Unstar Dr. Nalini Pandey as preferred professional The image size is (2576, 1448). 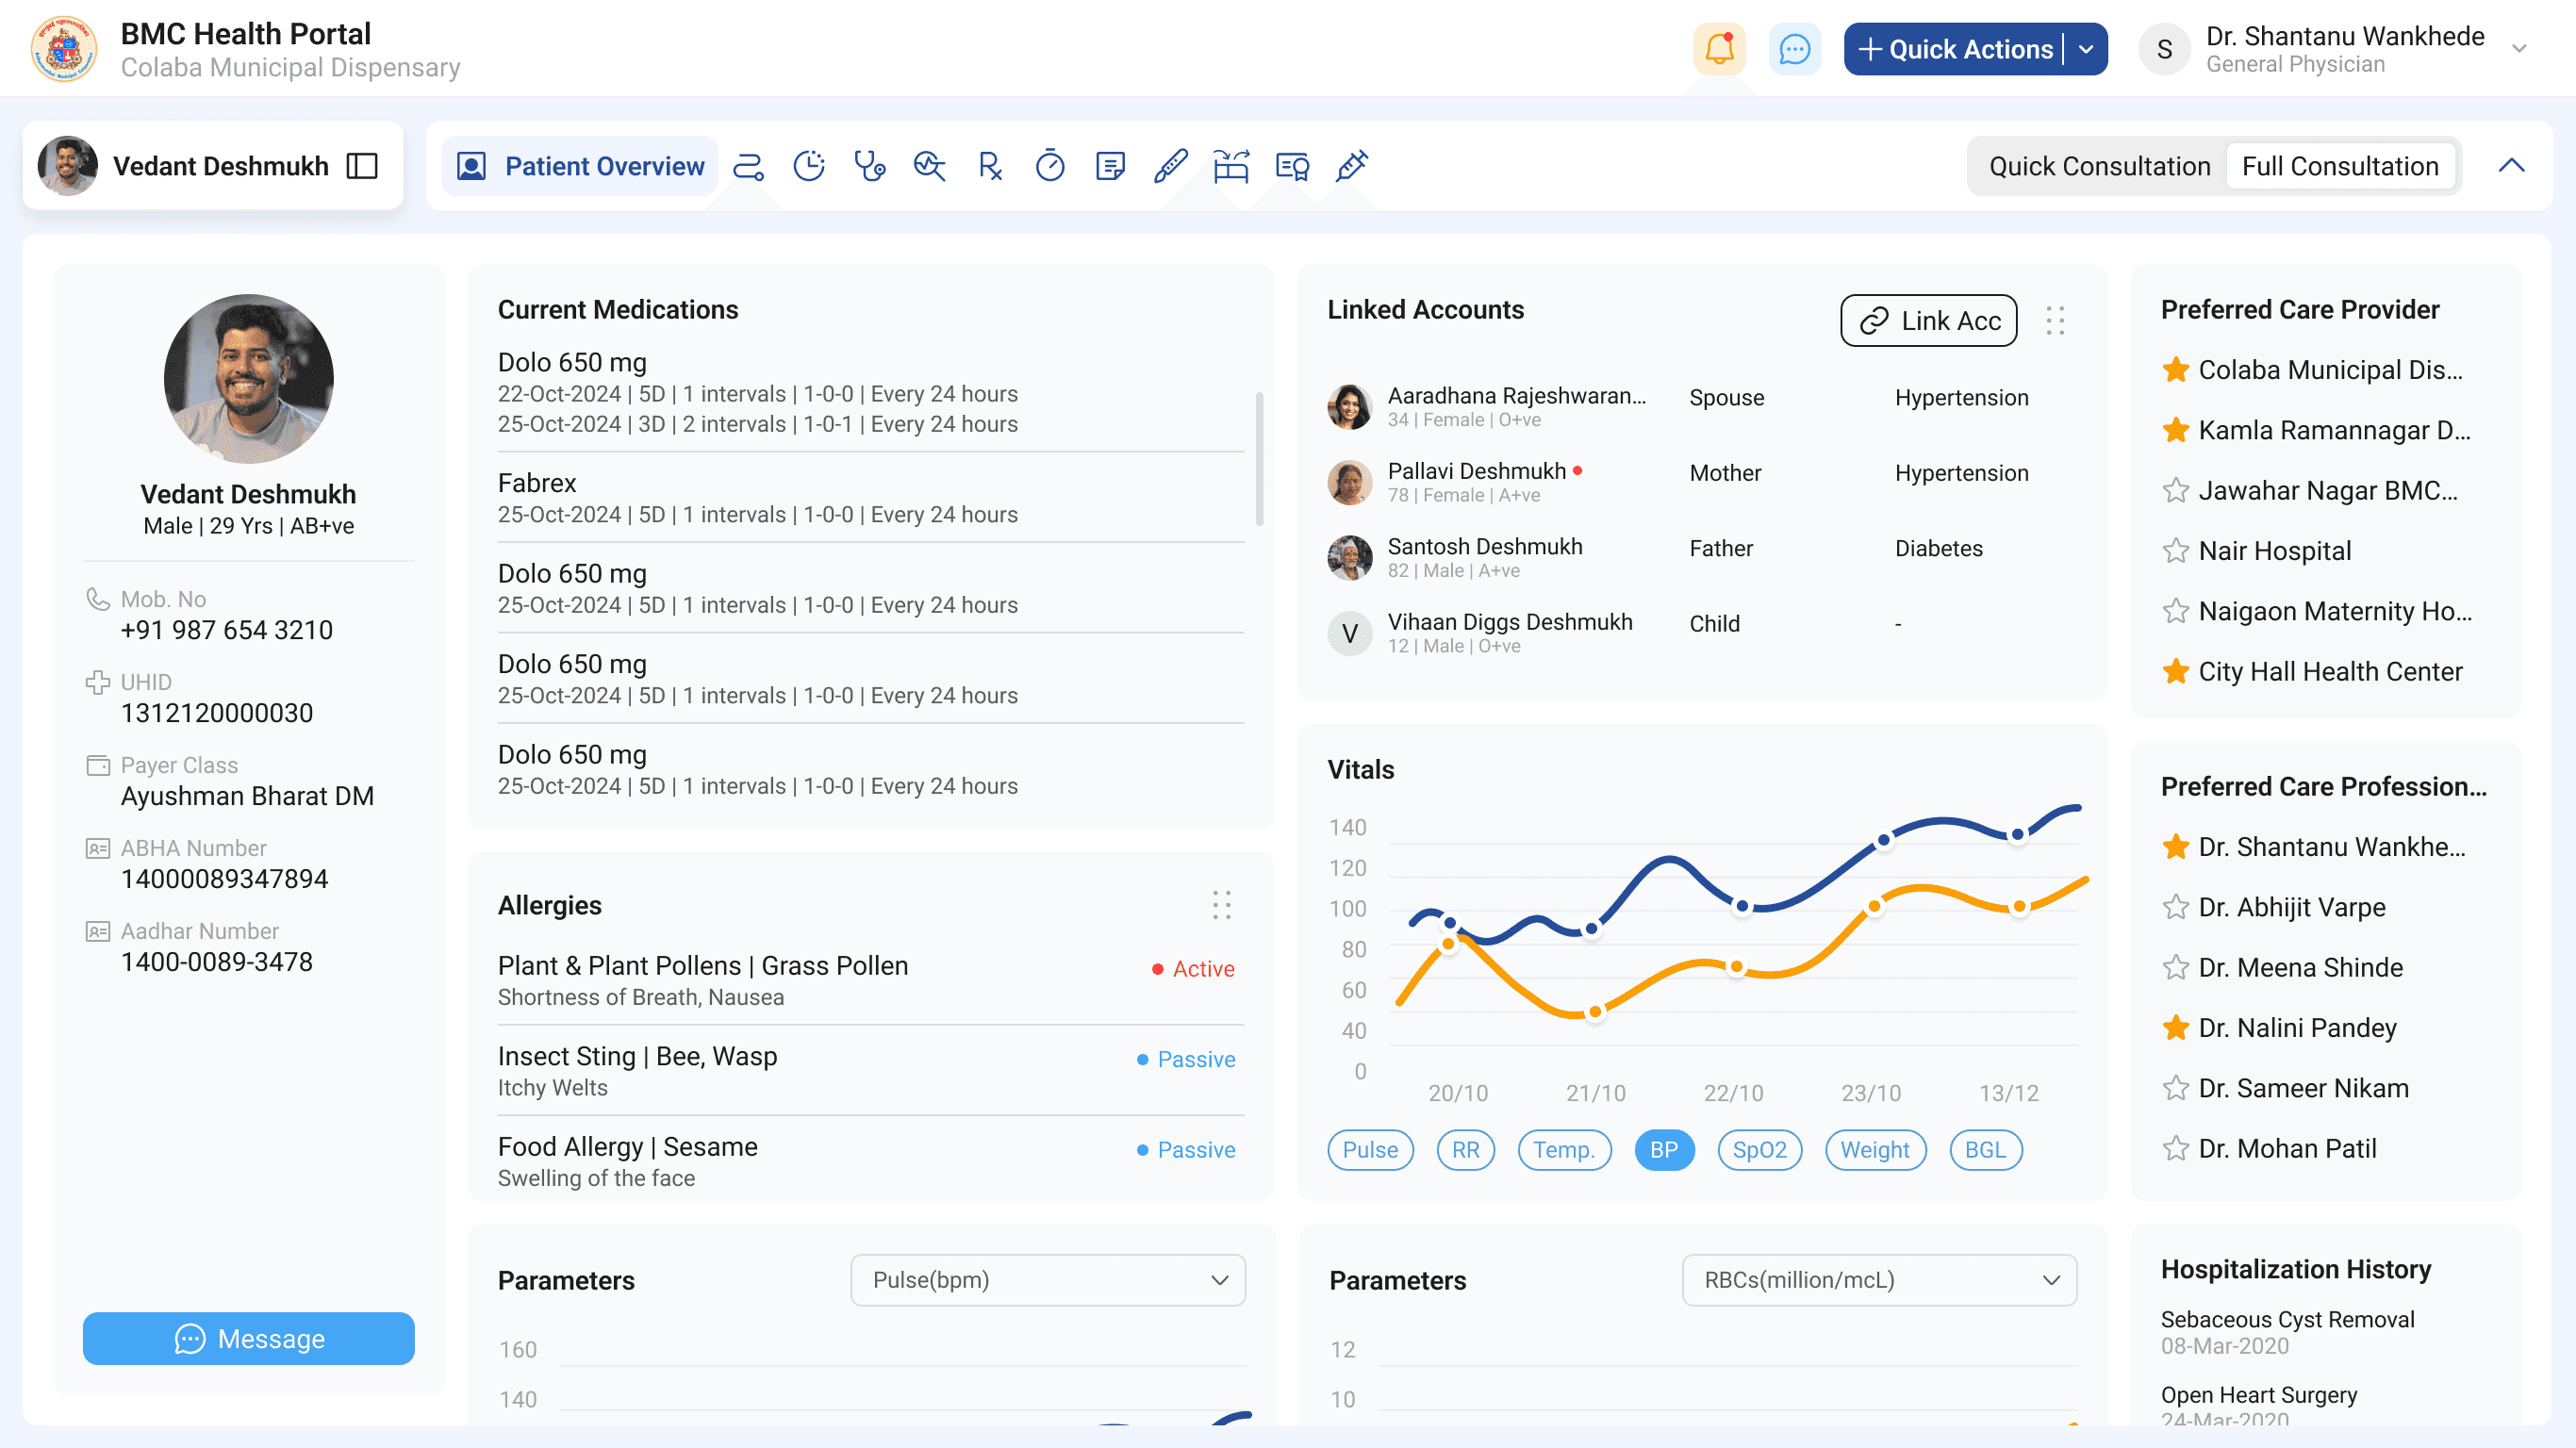(2175, 1028)
